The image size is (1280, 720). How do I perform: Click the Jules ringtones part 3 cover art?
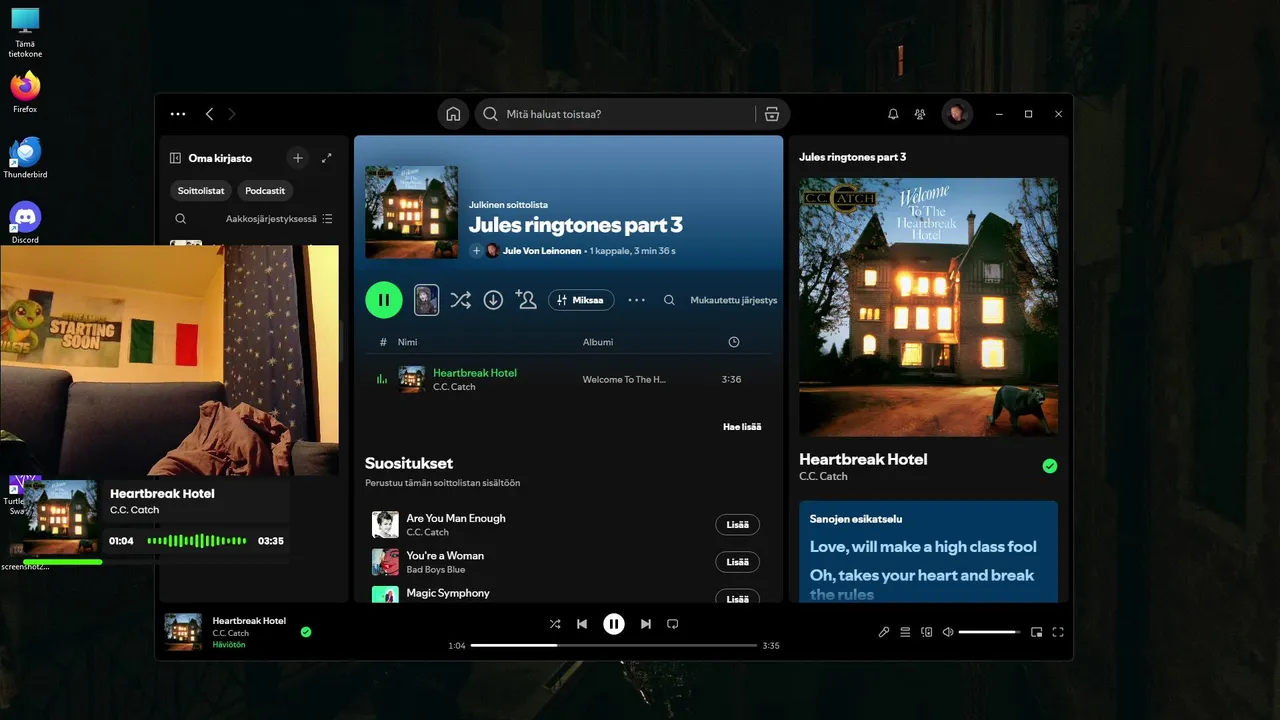tap(412, 212)
